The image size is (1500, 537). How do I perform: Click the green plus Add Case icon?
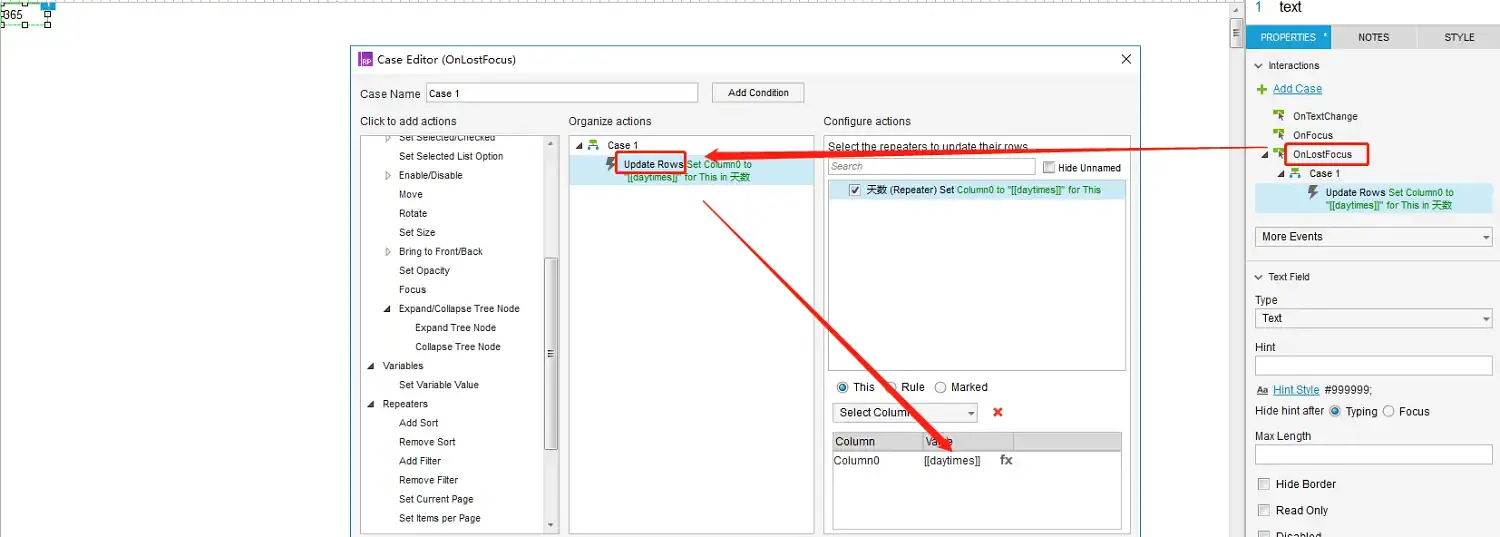[1262, 89]
